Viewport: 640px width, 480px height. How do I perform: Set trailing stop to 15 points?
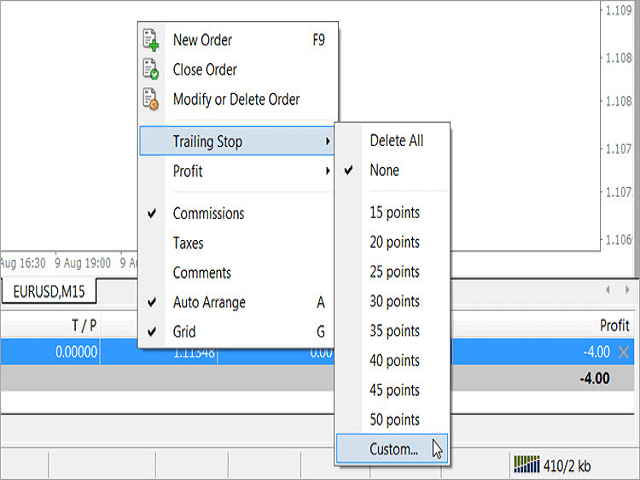coord(394,212)
